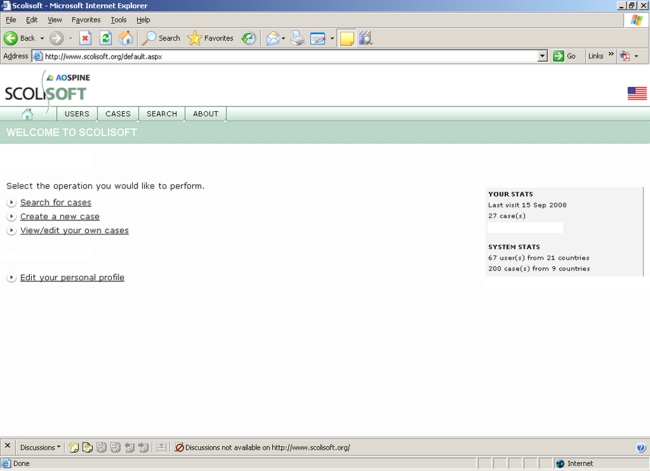The image size is (650, 471).
Task: Follow the View/edit your own cases link
Action: [x=74, y=231]
